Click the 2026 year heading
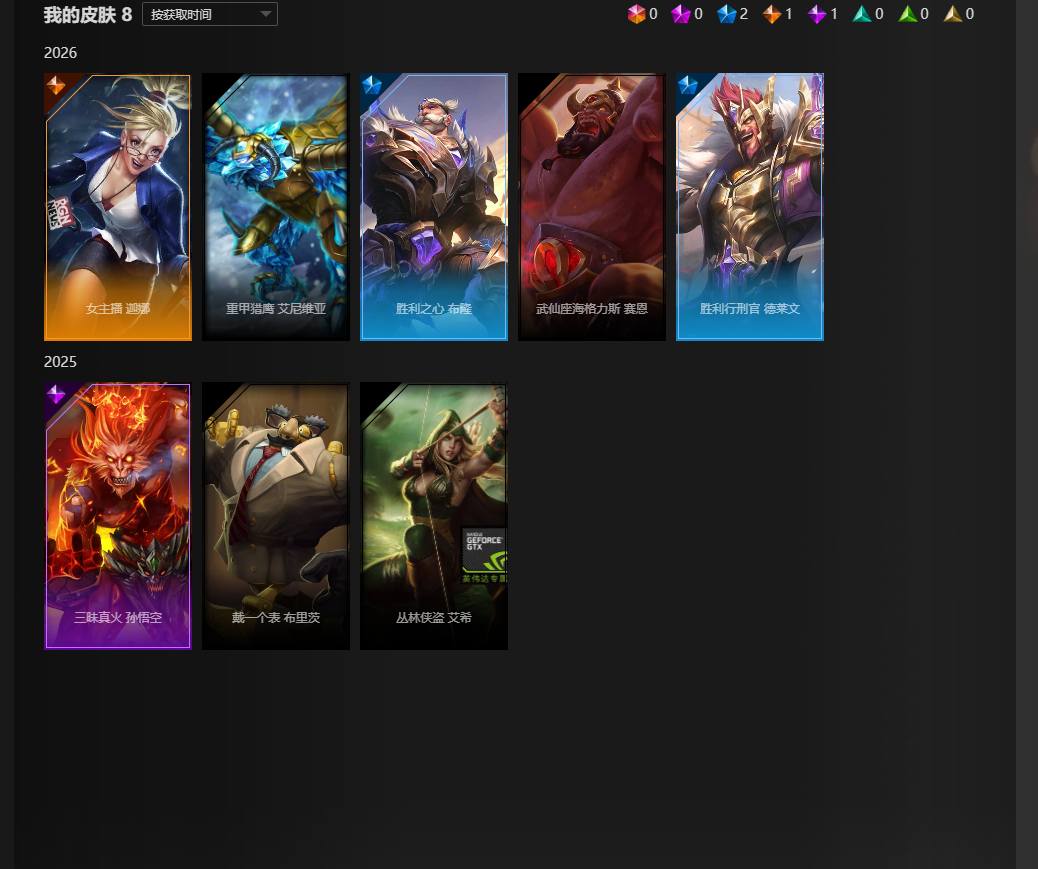 point(60,53)
